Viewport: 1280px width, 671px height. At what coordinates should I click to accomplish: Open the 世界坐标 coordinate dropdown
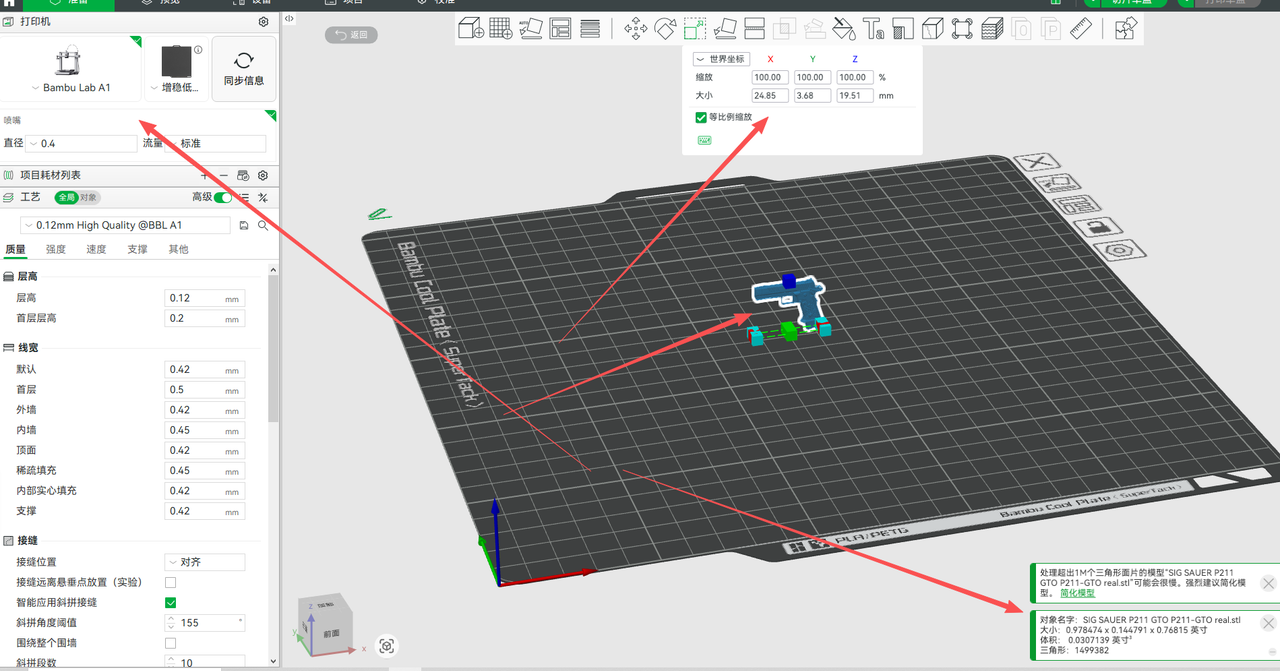point(722,59)
